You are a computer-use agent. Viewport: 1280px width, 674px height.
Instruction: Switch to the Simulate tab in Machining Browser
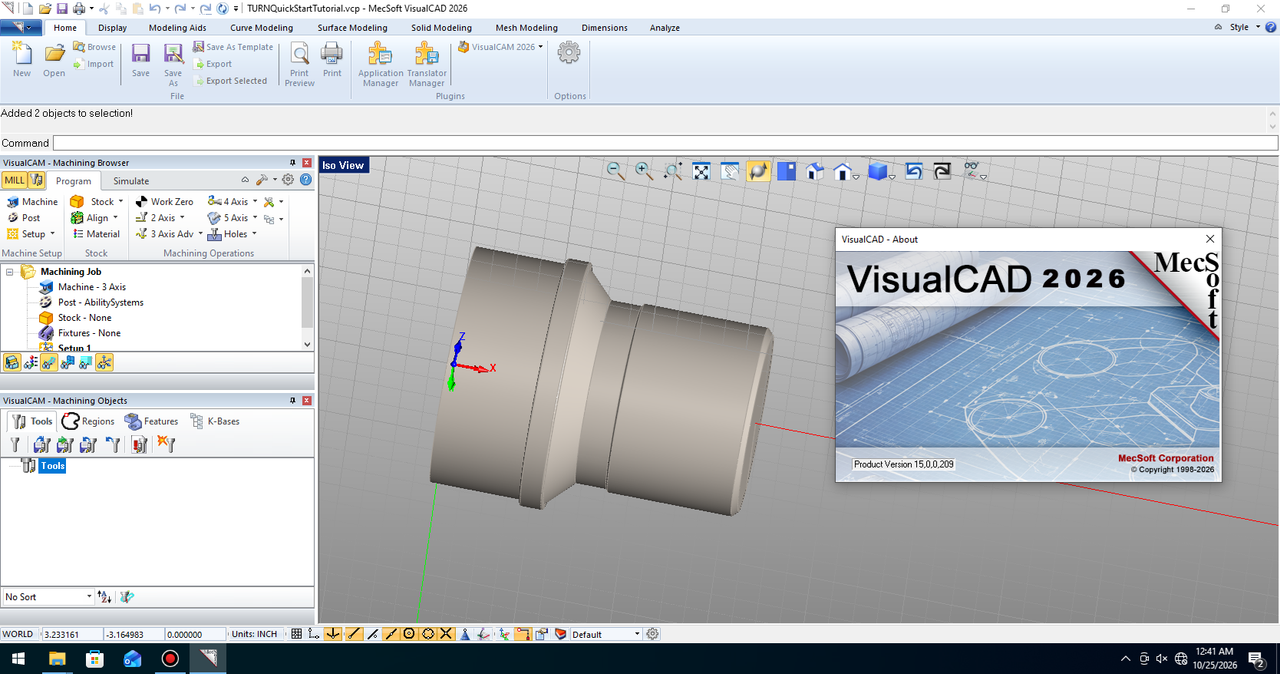[131, 181]
